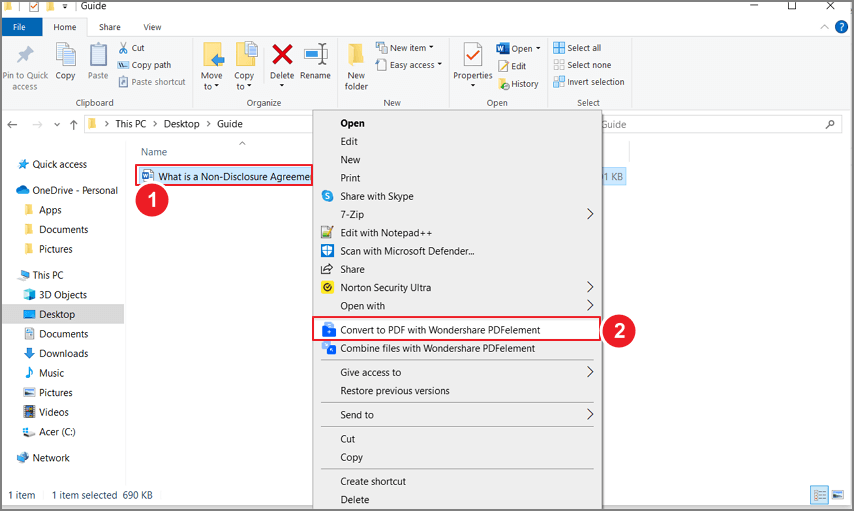The image size is (854, 511).
Task: Click the Properties icon
Action: tap(473, 55)
